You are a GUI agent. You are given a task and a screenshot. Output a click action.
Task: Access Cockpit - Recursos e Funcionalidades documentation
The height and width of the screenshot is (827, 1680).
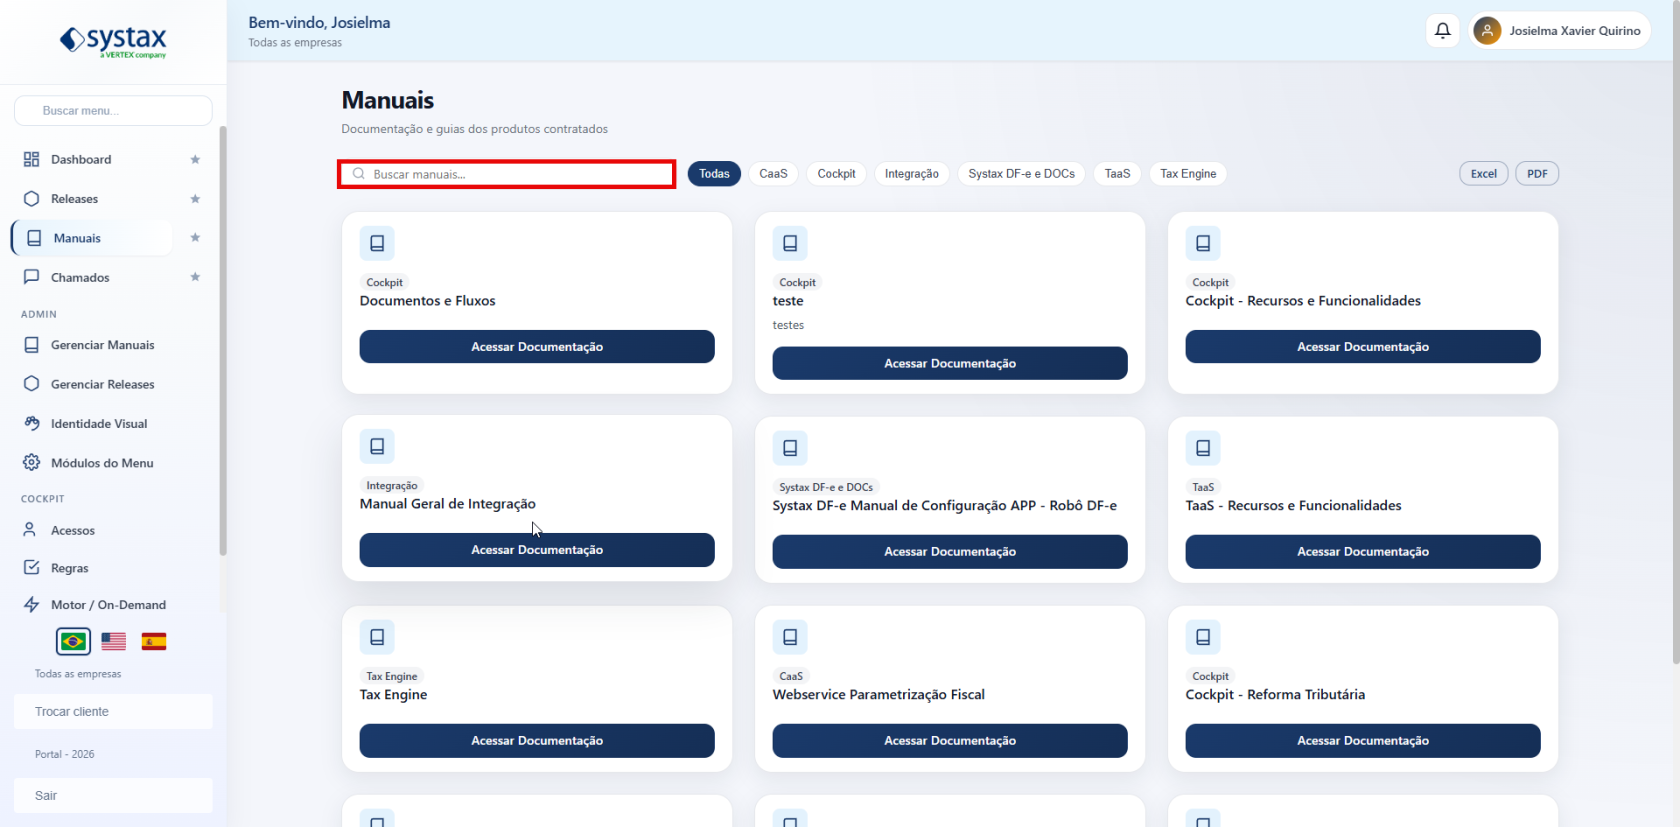[x=1363, y=347]
